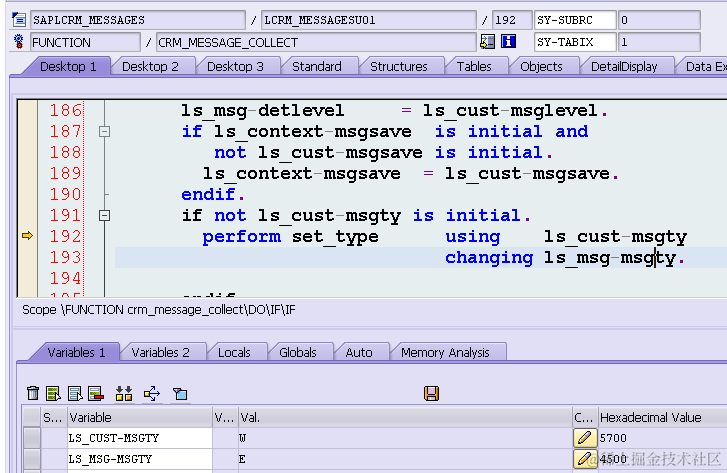This screenshot has width=727, height=473.
Task: Click the partially visible Data Ex tab
Action: pos(702,66)
